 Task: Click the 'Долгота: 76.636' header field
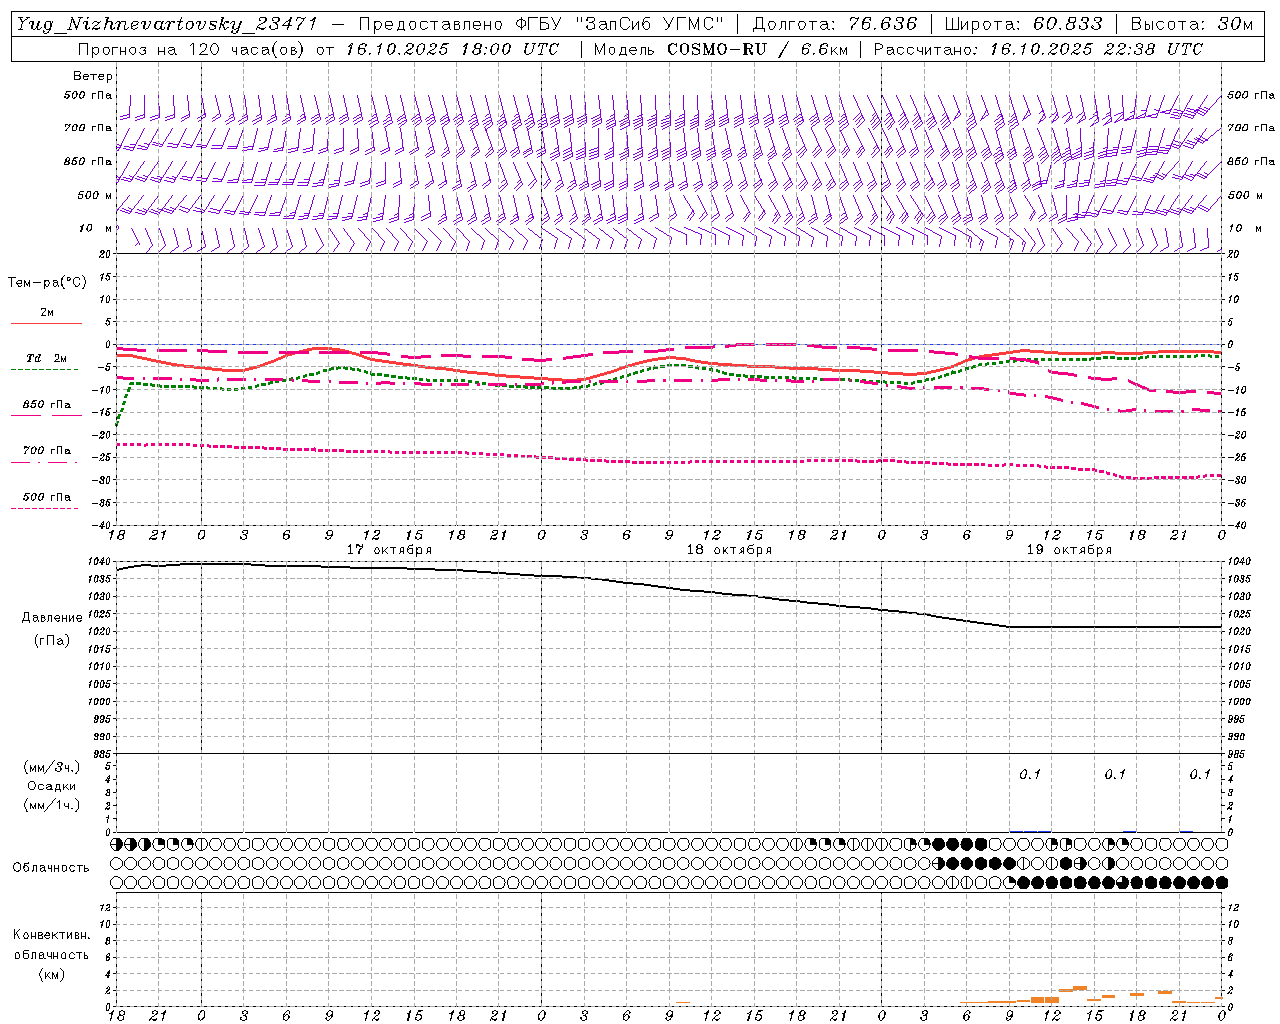[835, 24]
